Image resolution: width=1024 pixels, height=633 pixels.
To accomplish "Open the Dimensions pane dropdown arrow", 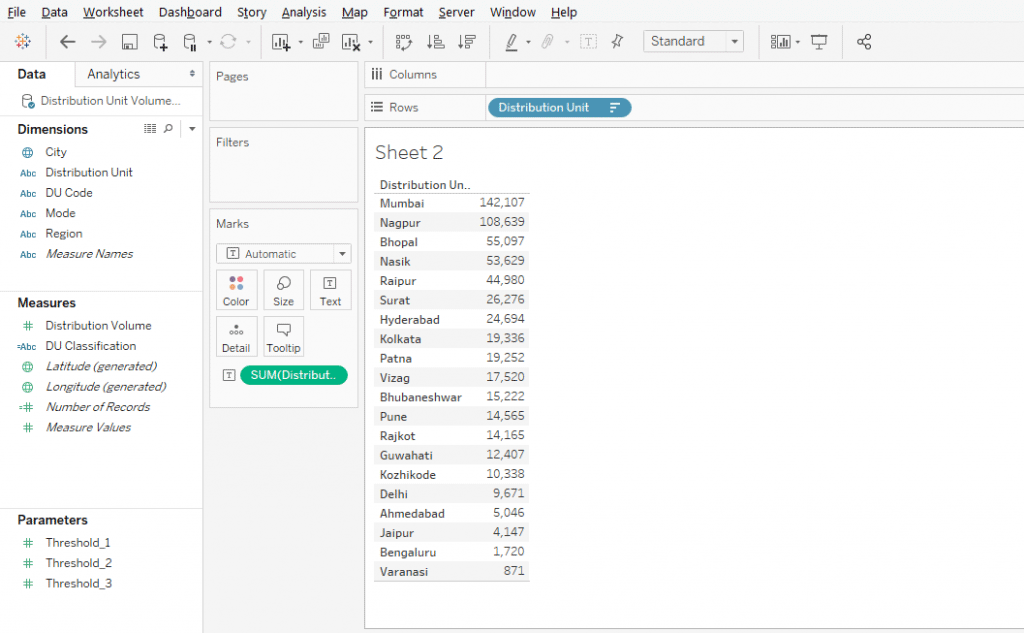I will (192, 129).
